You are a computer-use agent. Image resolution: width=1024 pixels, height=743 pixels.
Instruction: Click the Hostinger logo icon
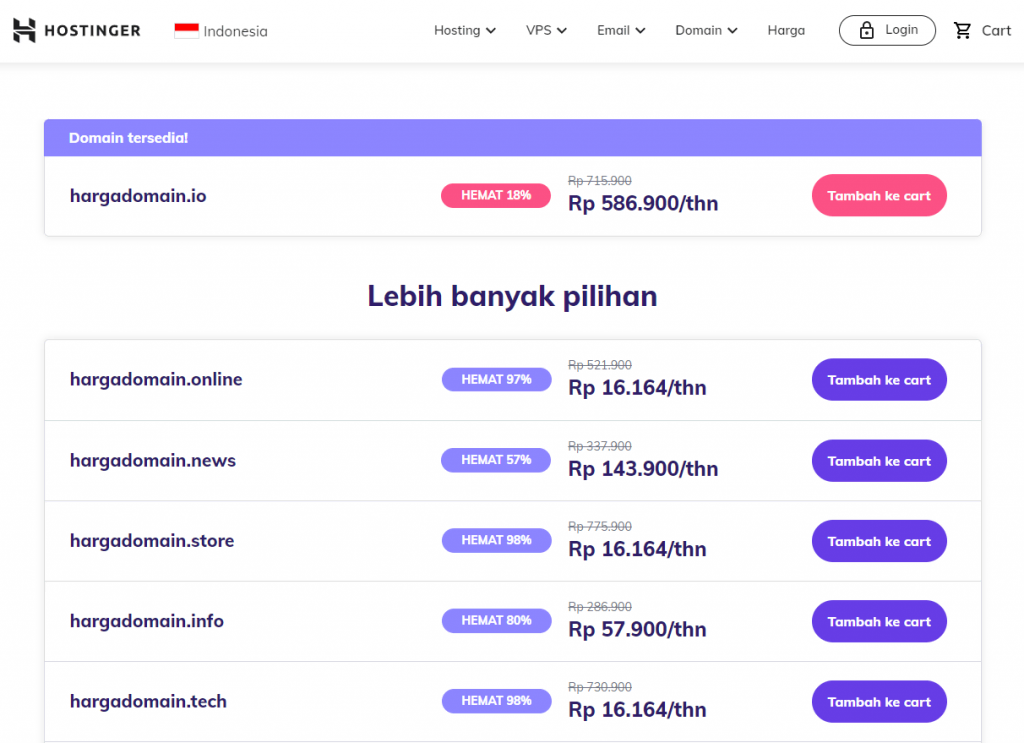tap(25, 31)
